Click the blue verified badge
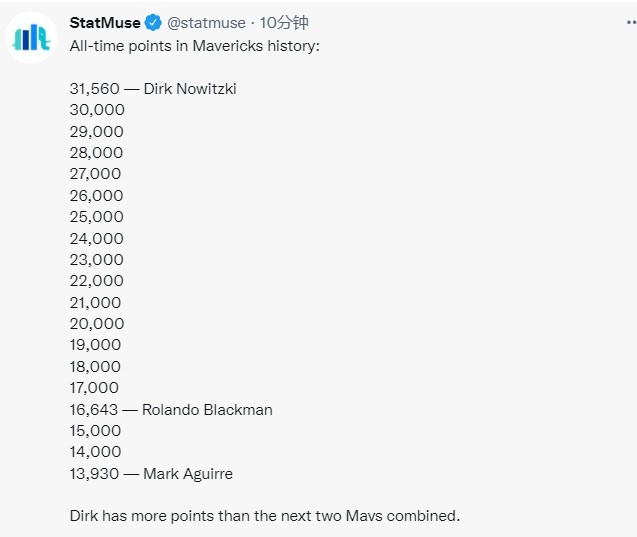This screenshot has height=537, width=637. (x=154, y=23)
